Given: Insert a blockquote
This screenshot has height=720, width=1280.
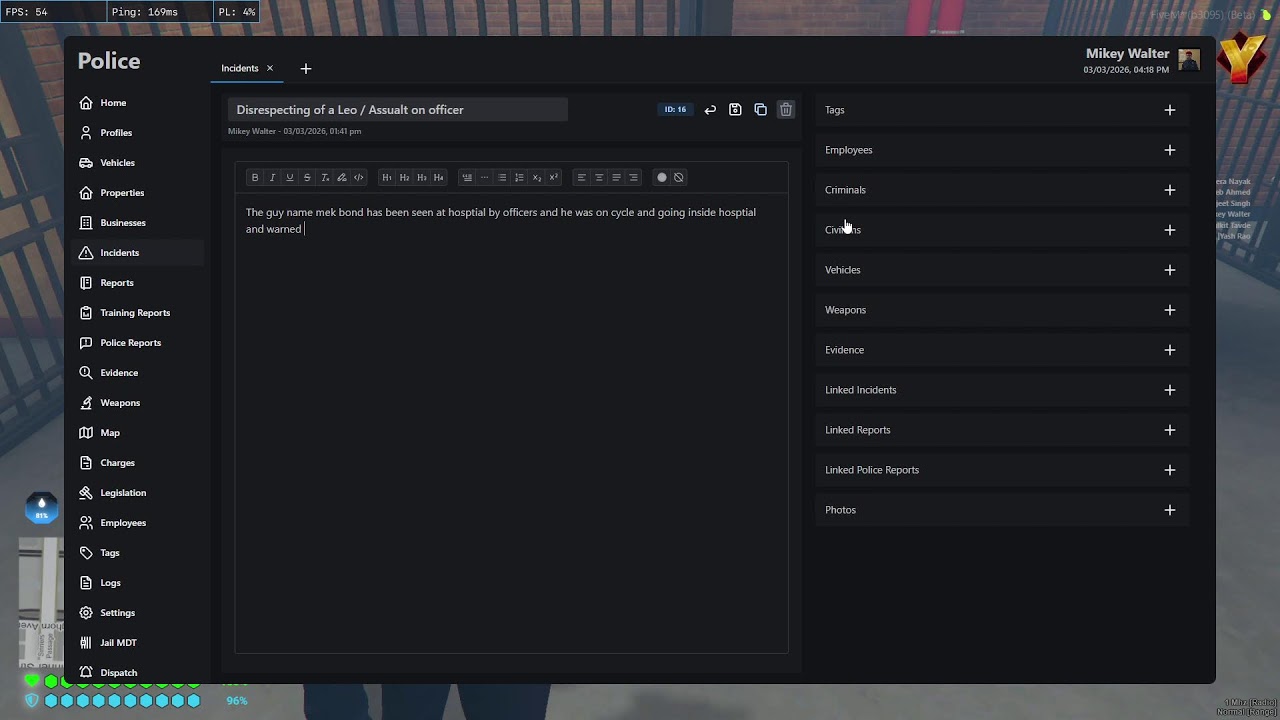Looking at the screenshot, I should click(x=467, y=177).
